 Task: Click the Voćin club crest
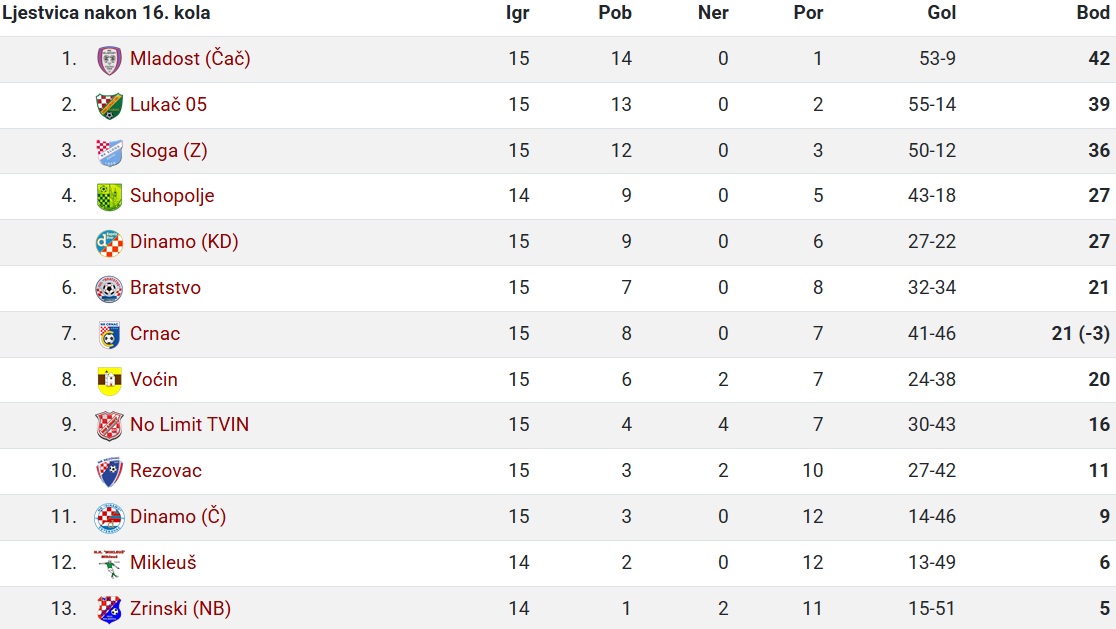(x=109, y=381)
